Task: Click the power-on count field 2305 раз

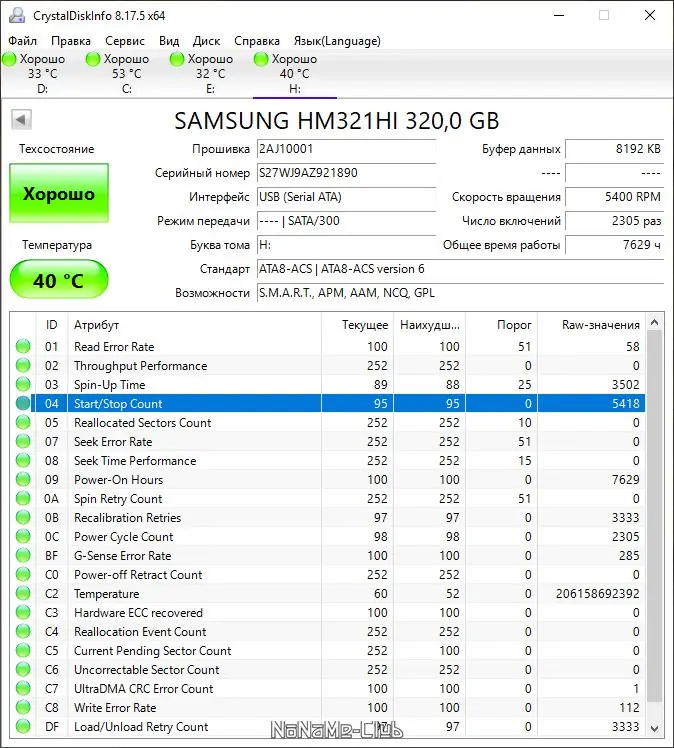Action: pos(614,221)
